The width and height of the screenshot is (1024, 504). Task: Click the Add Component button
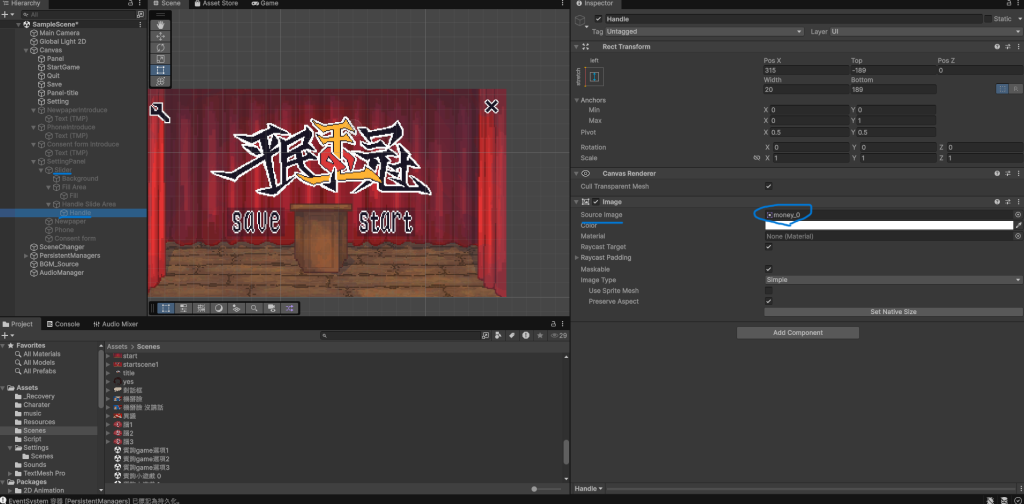(797, 333)
